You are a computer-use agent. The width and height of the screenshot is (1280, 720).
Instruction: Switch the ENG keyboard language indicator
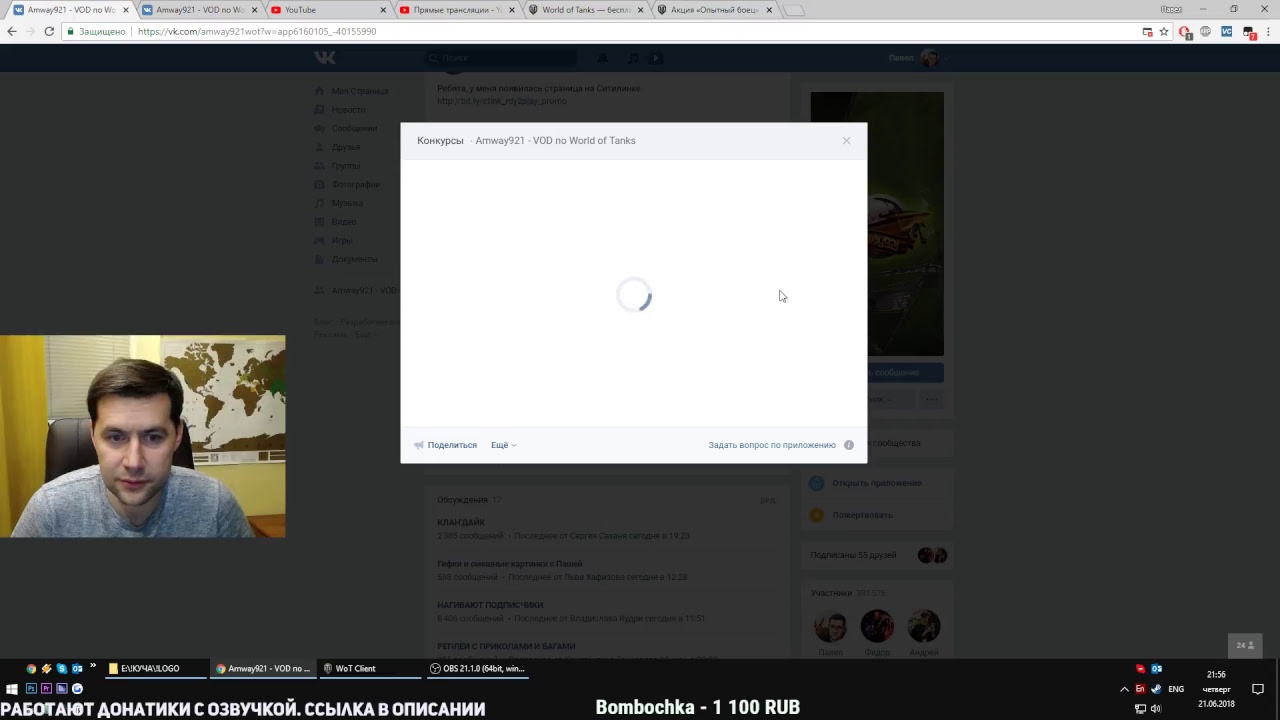pyautogui.click(x=1177, y=689)
